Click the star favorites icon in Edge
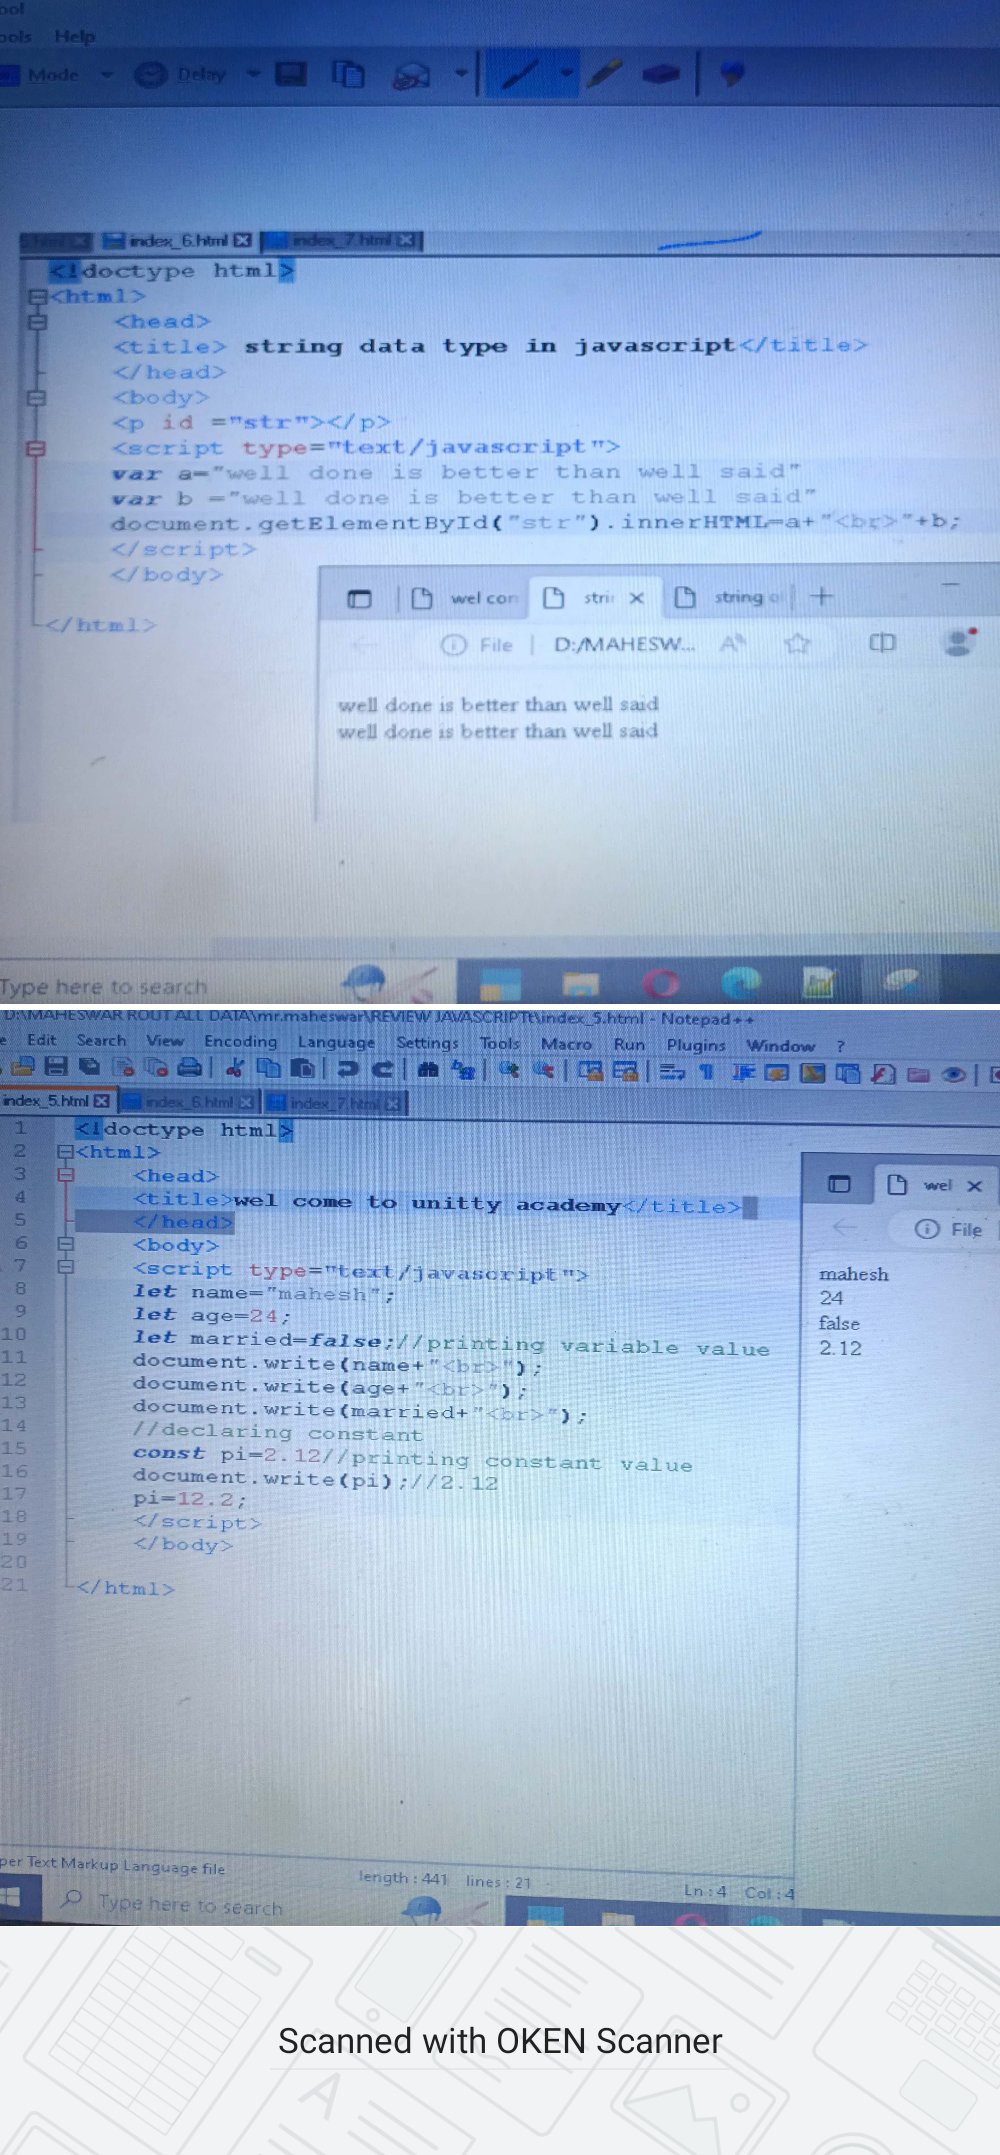 click(x=797, y=643)
